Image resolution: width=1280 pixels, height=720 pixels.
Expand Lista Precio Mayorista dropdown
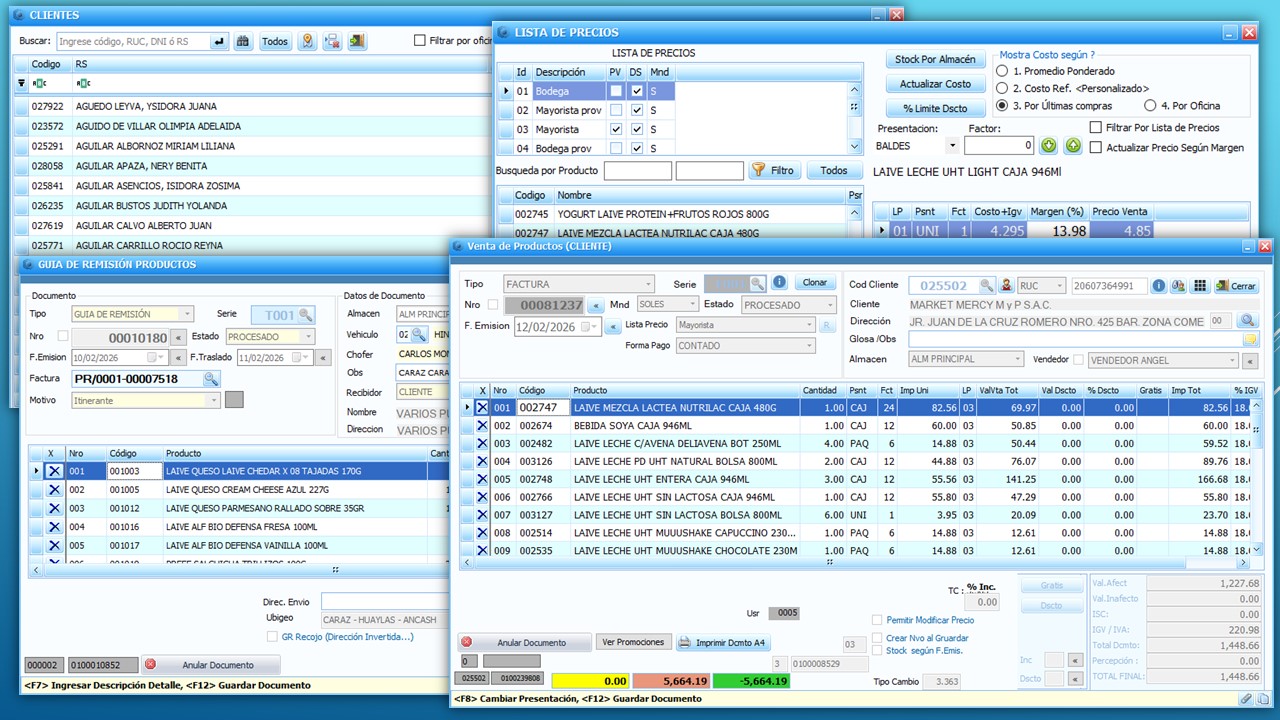point(809,325)
